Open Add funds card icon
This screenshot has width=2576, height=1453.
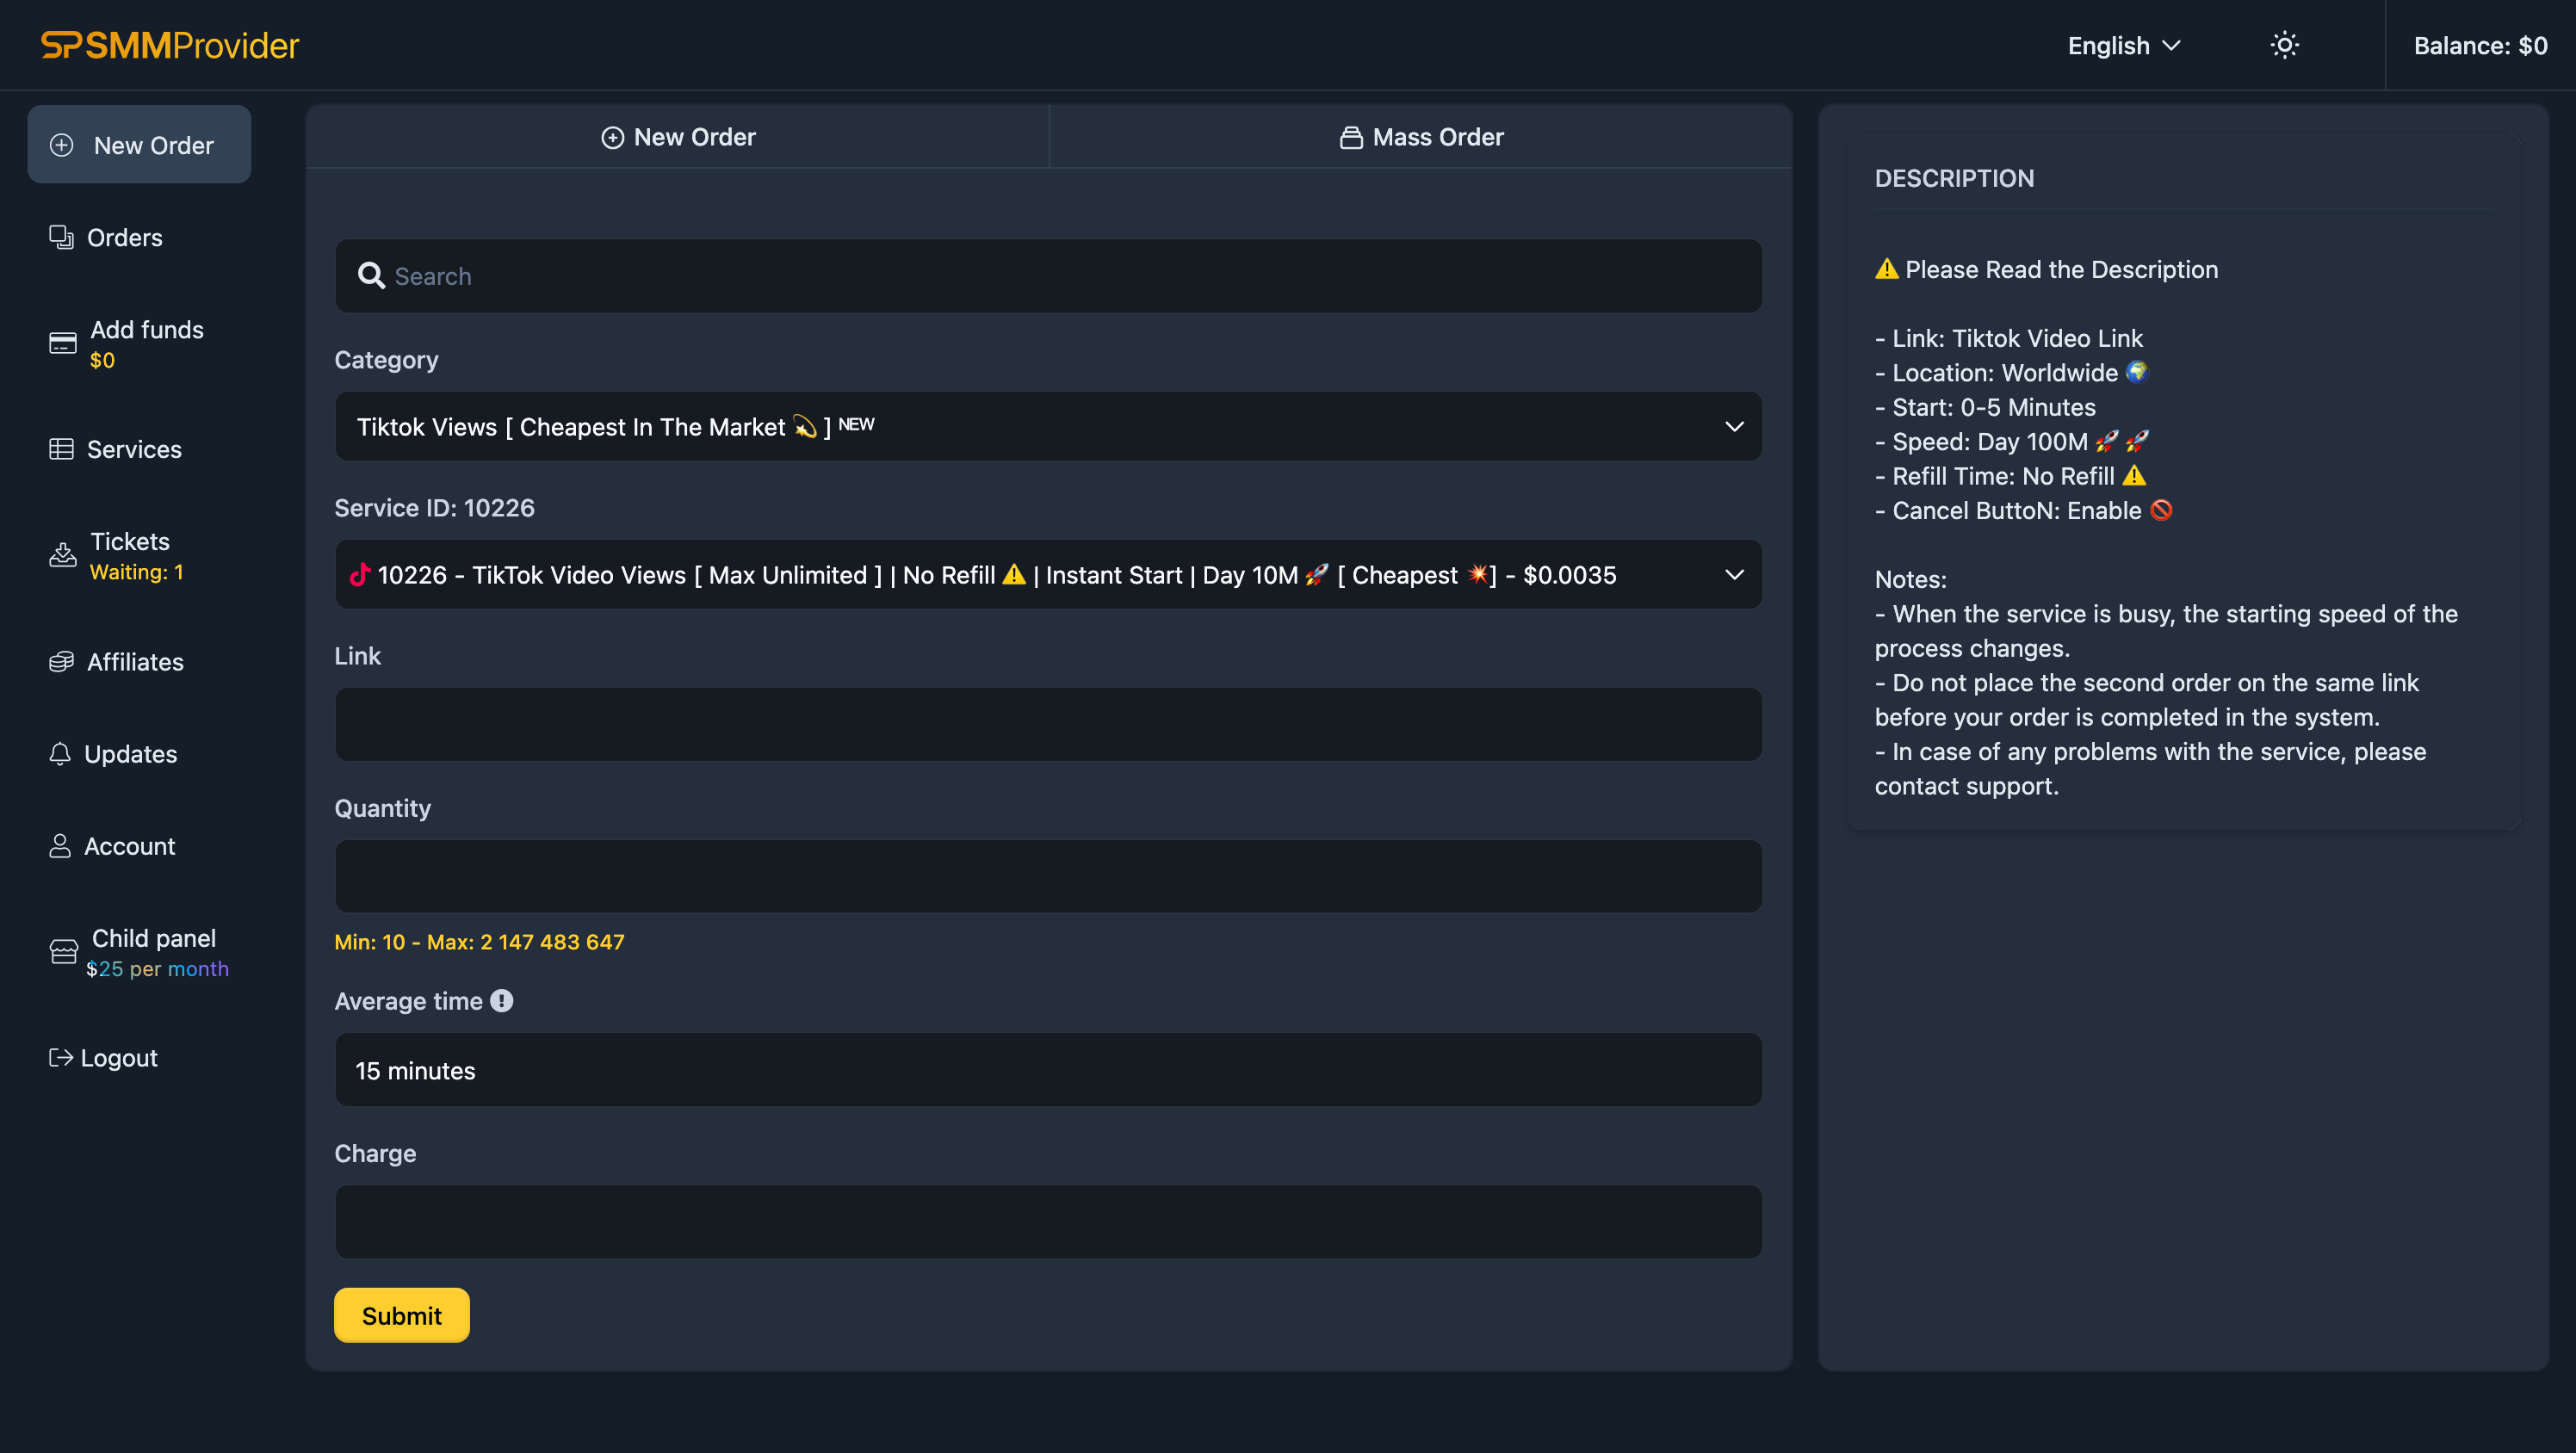[x=62, y=343]
